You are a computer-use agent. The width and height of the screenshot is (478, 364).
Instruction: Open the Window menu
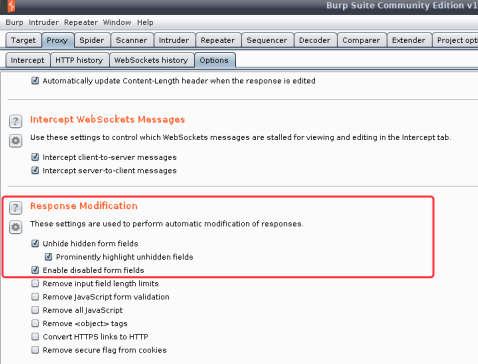(117, 22)
